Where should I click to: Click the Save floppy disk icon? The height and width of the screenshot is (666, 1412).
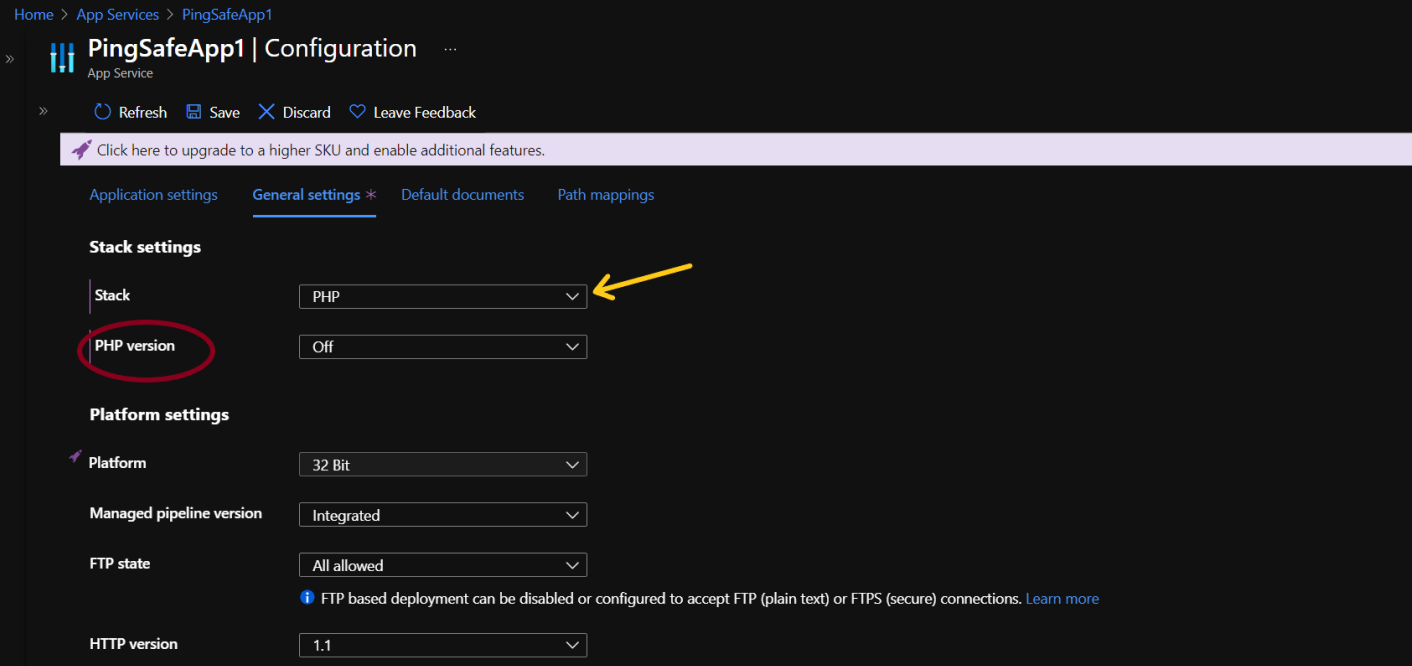[194, 112]
